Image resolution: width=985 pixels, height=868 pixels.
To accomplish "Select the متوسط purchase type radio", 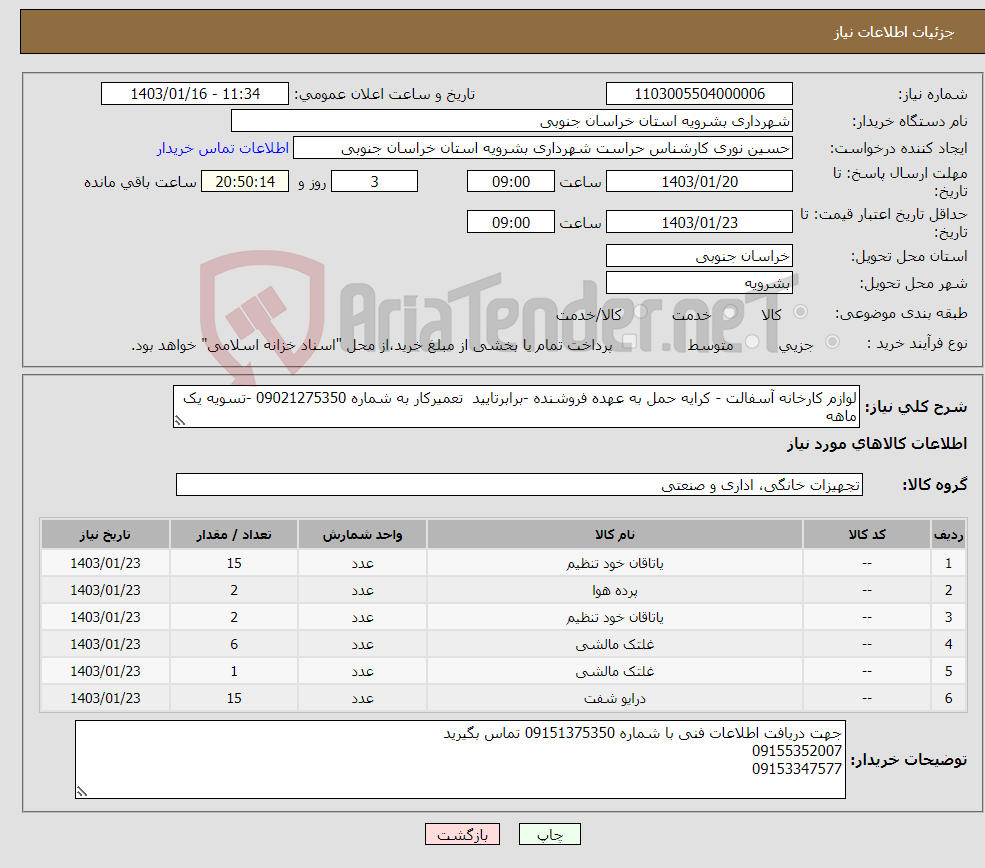I will [752, 342].
